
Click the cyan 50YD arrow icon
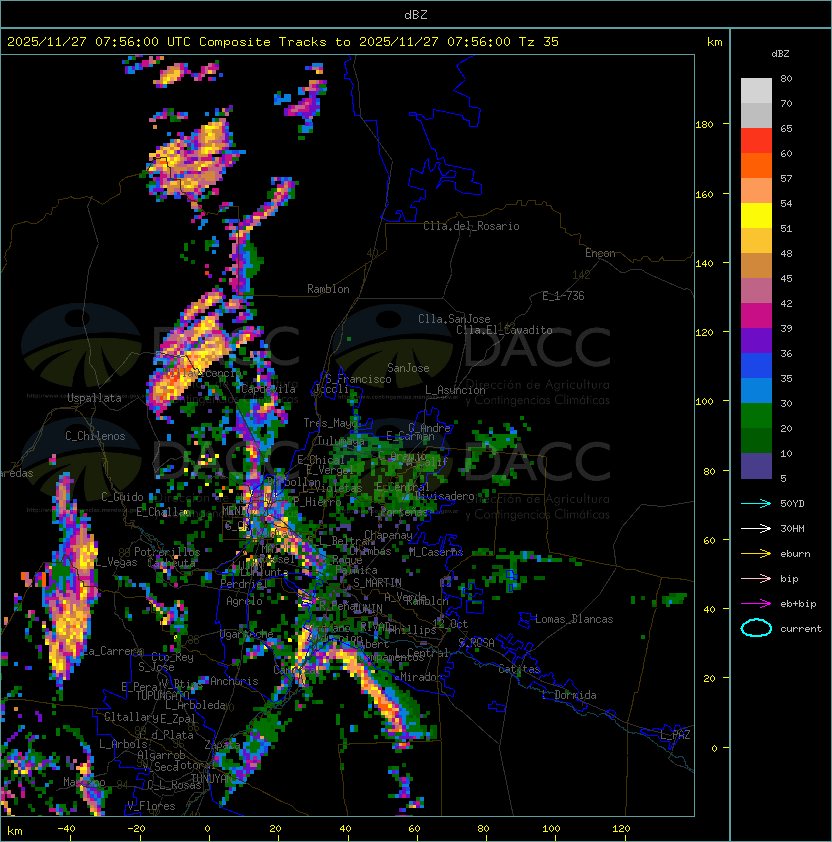coord(756,503)
